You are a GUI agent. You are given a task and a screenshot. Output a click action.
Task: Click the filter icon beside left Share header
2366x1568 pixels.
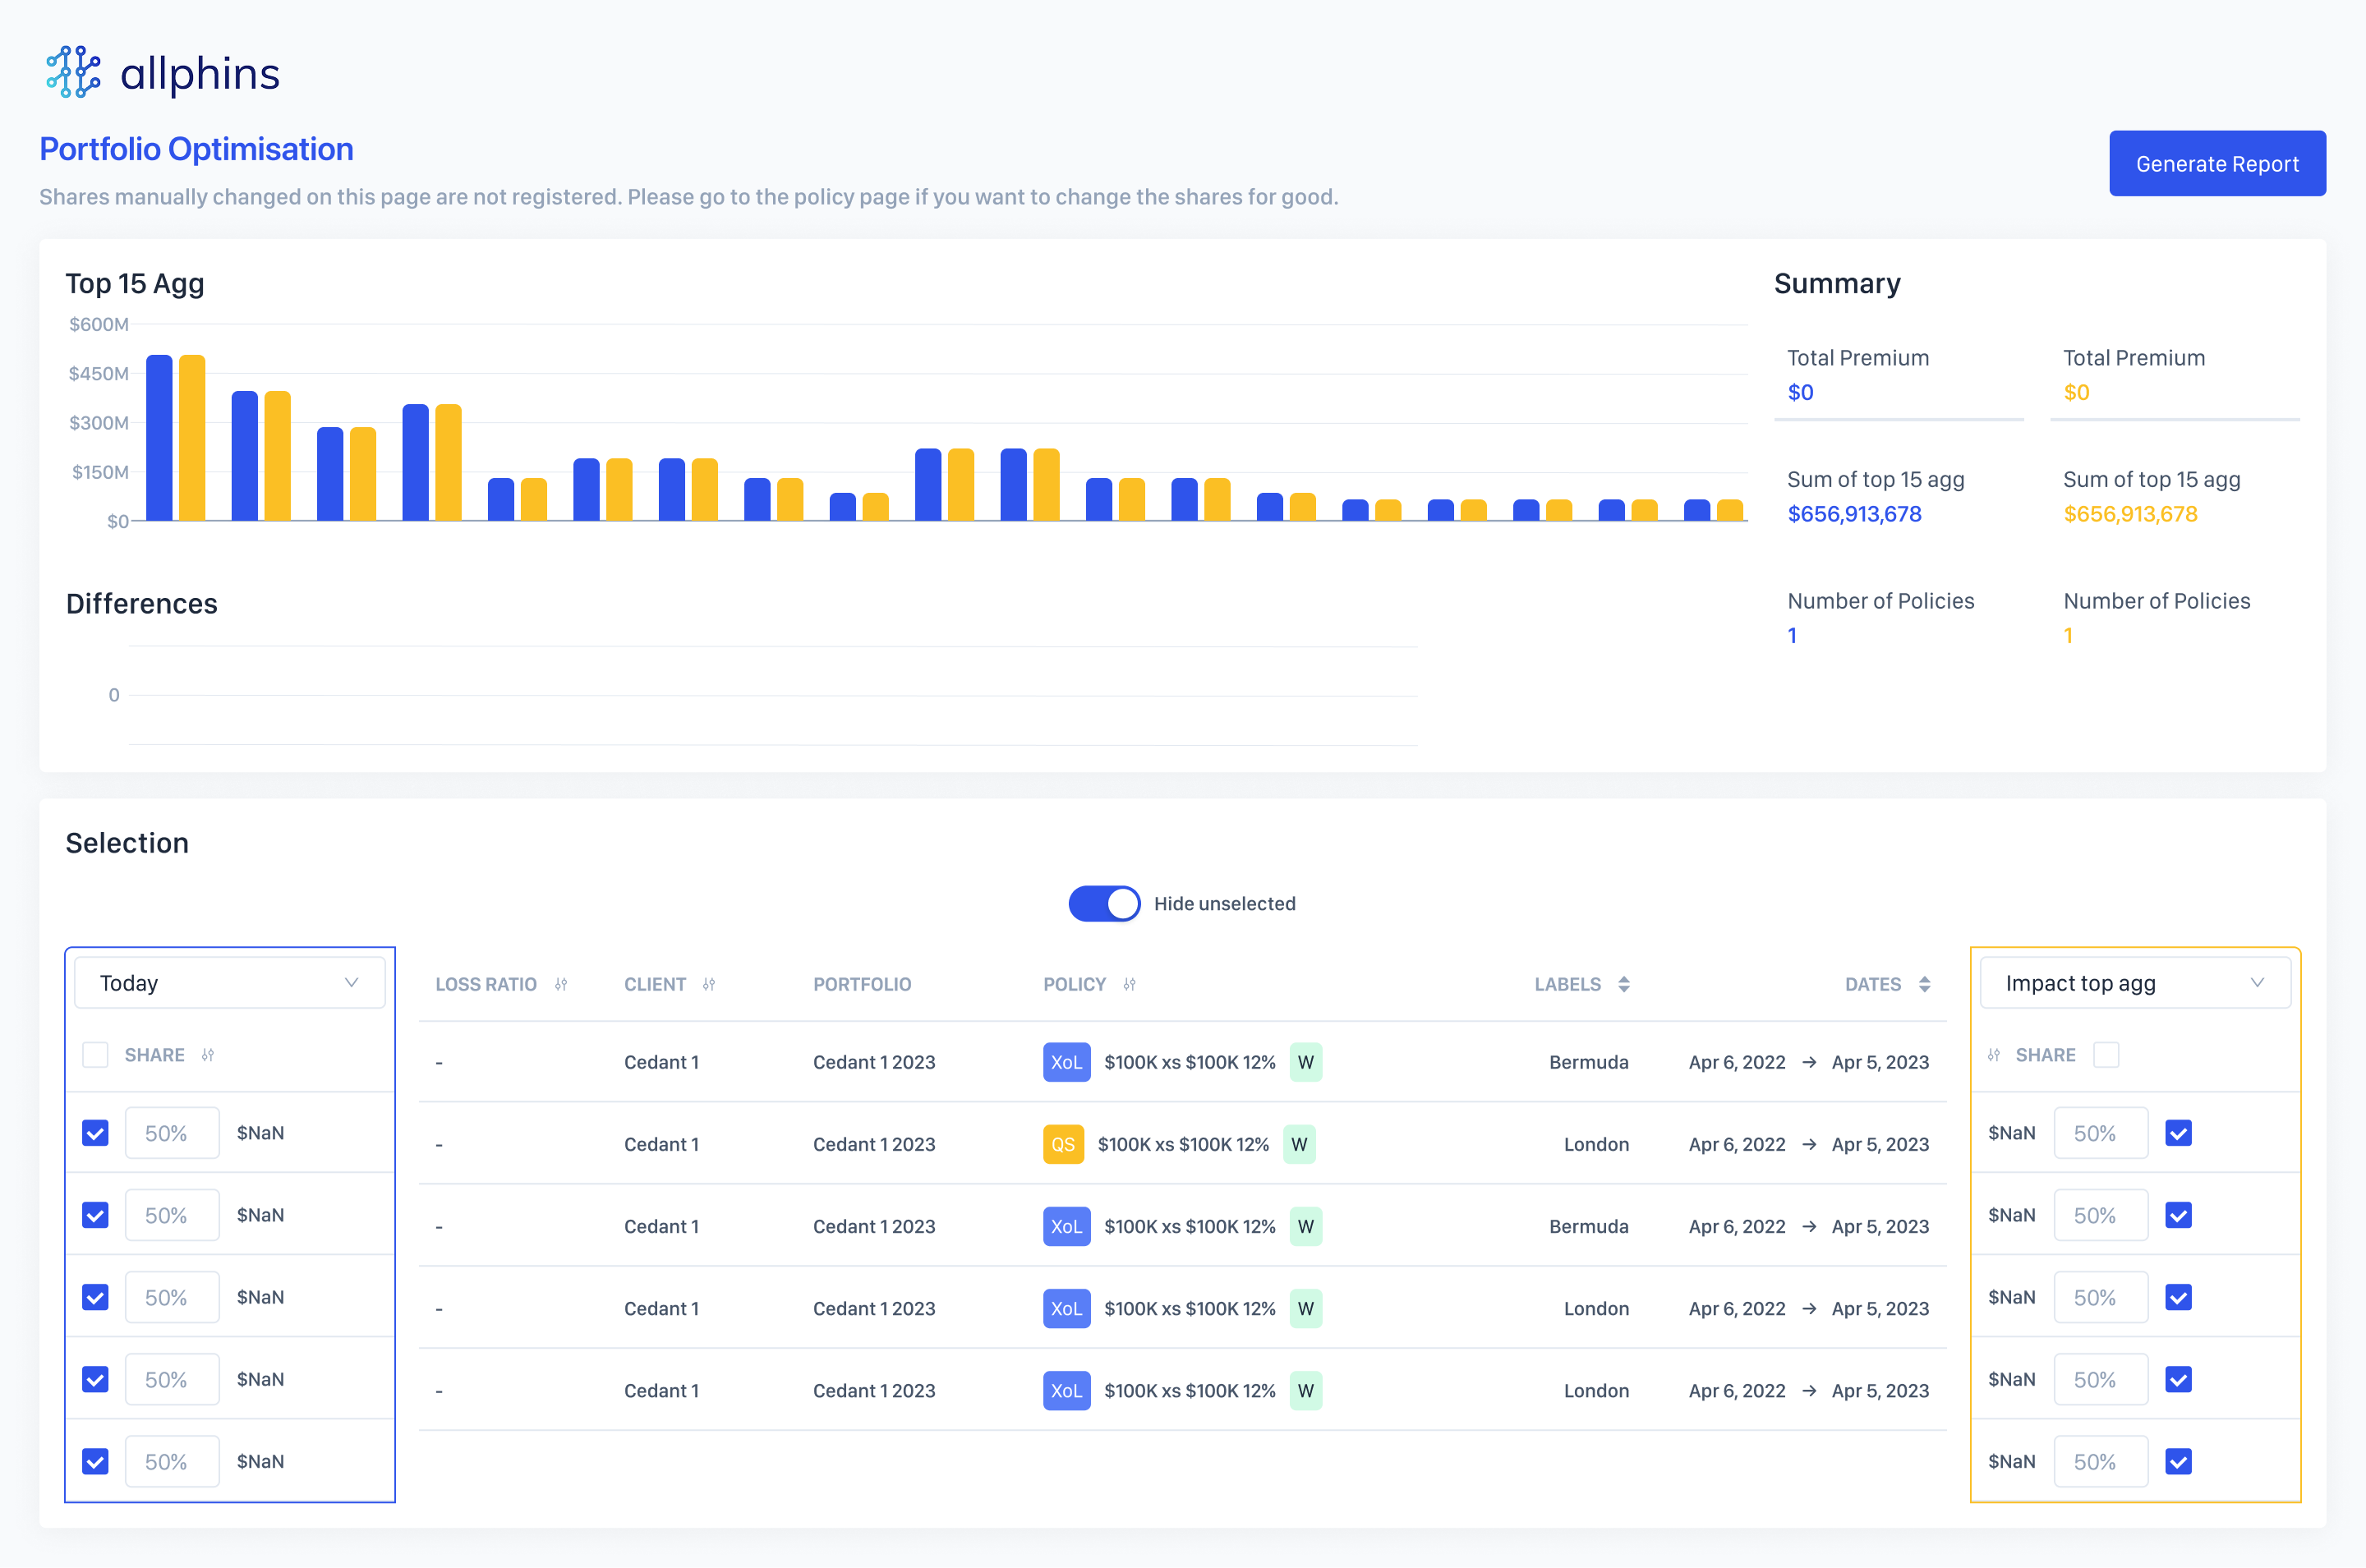click(x=208, y=1055)
